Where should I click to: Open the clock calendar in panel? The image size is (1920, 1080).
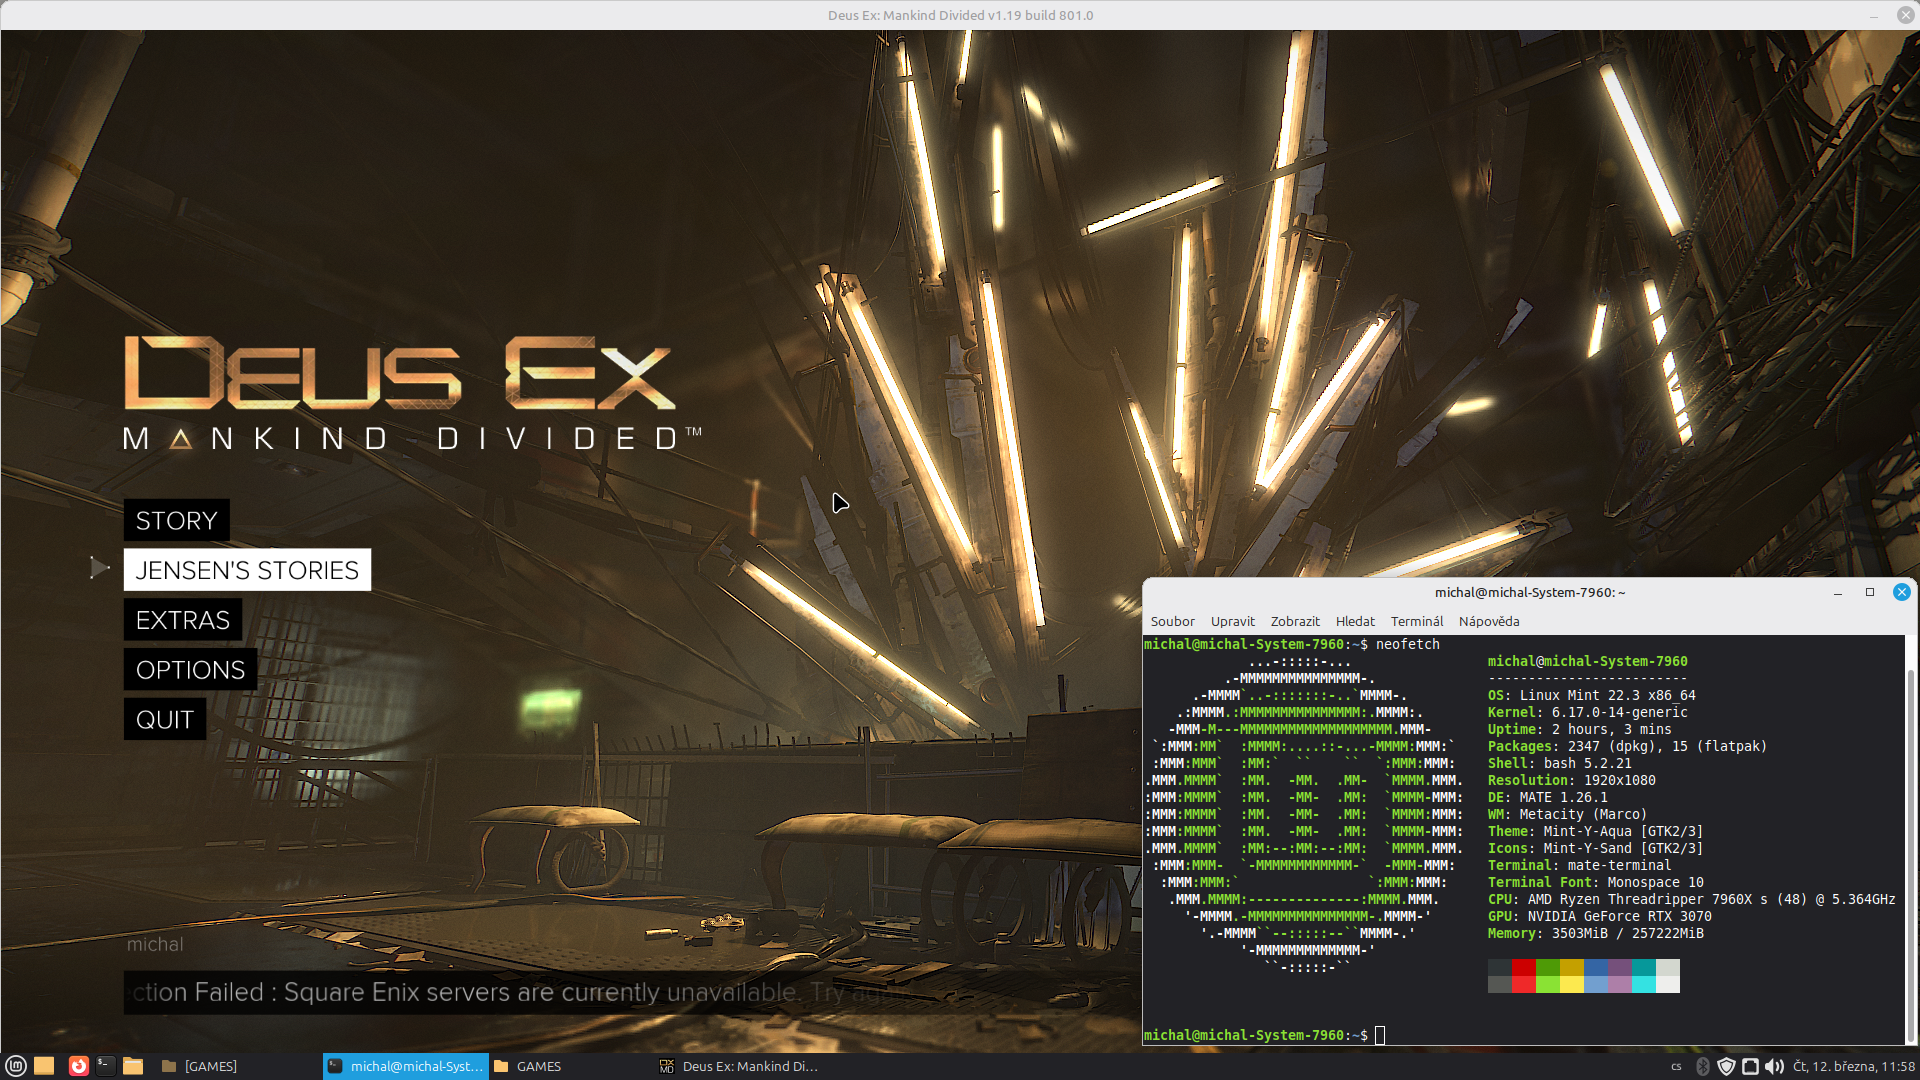pyautogui.click(x=1853, y=1066)
